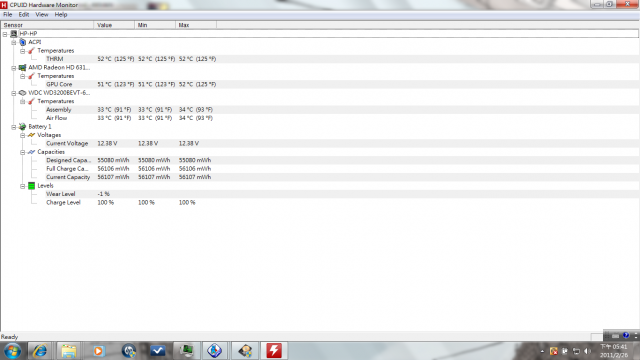This screenshot has width=640, height=360.
Task: Click the network tray icon
Action: pos(576,351)
